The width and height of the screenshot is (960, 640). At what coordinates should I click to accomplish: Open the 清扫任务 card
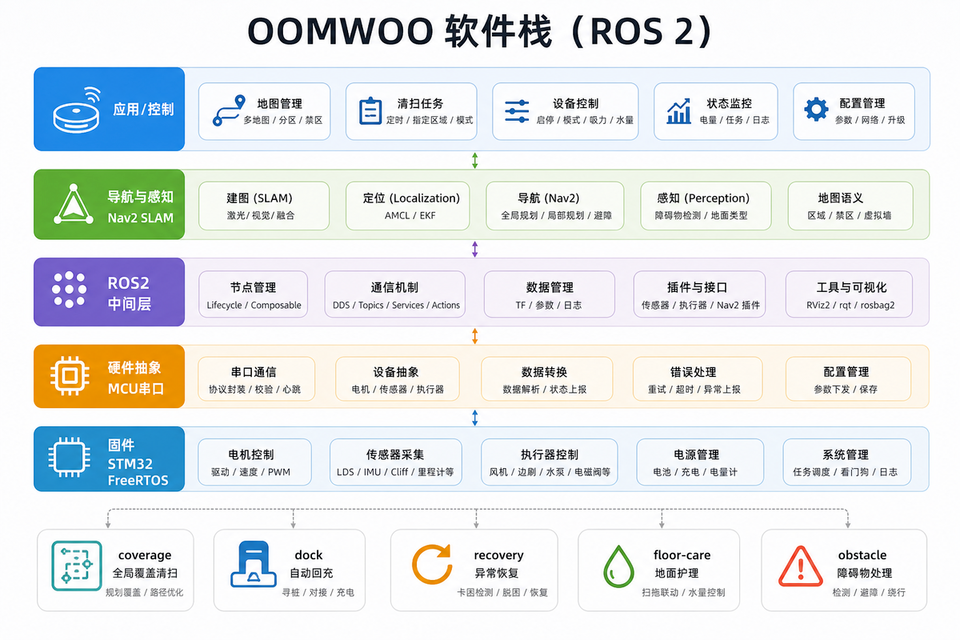coord(411,111)
